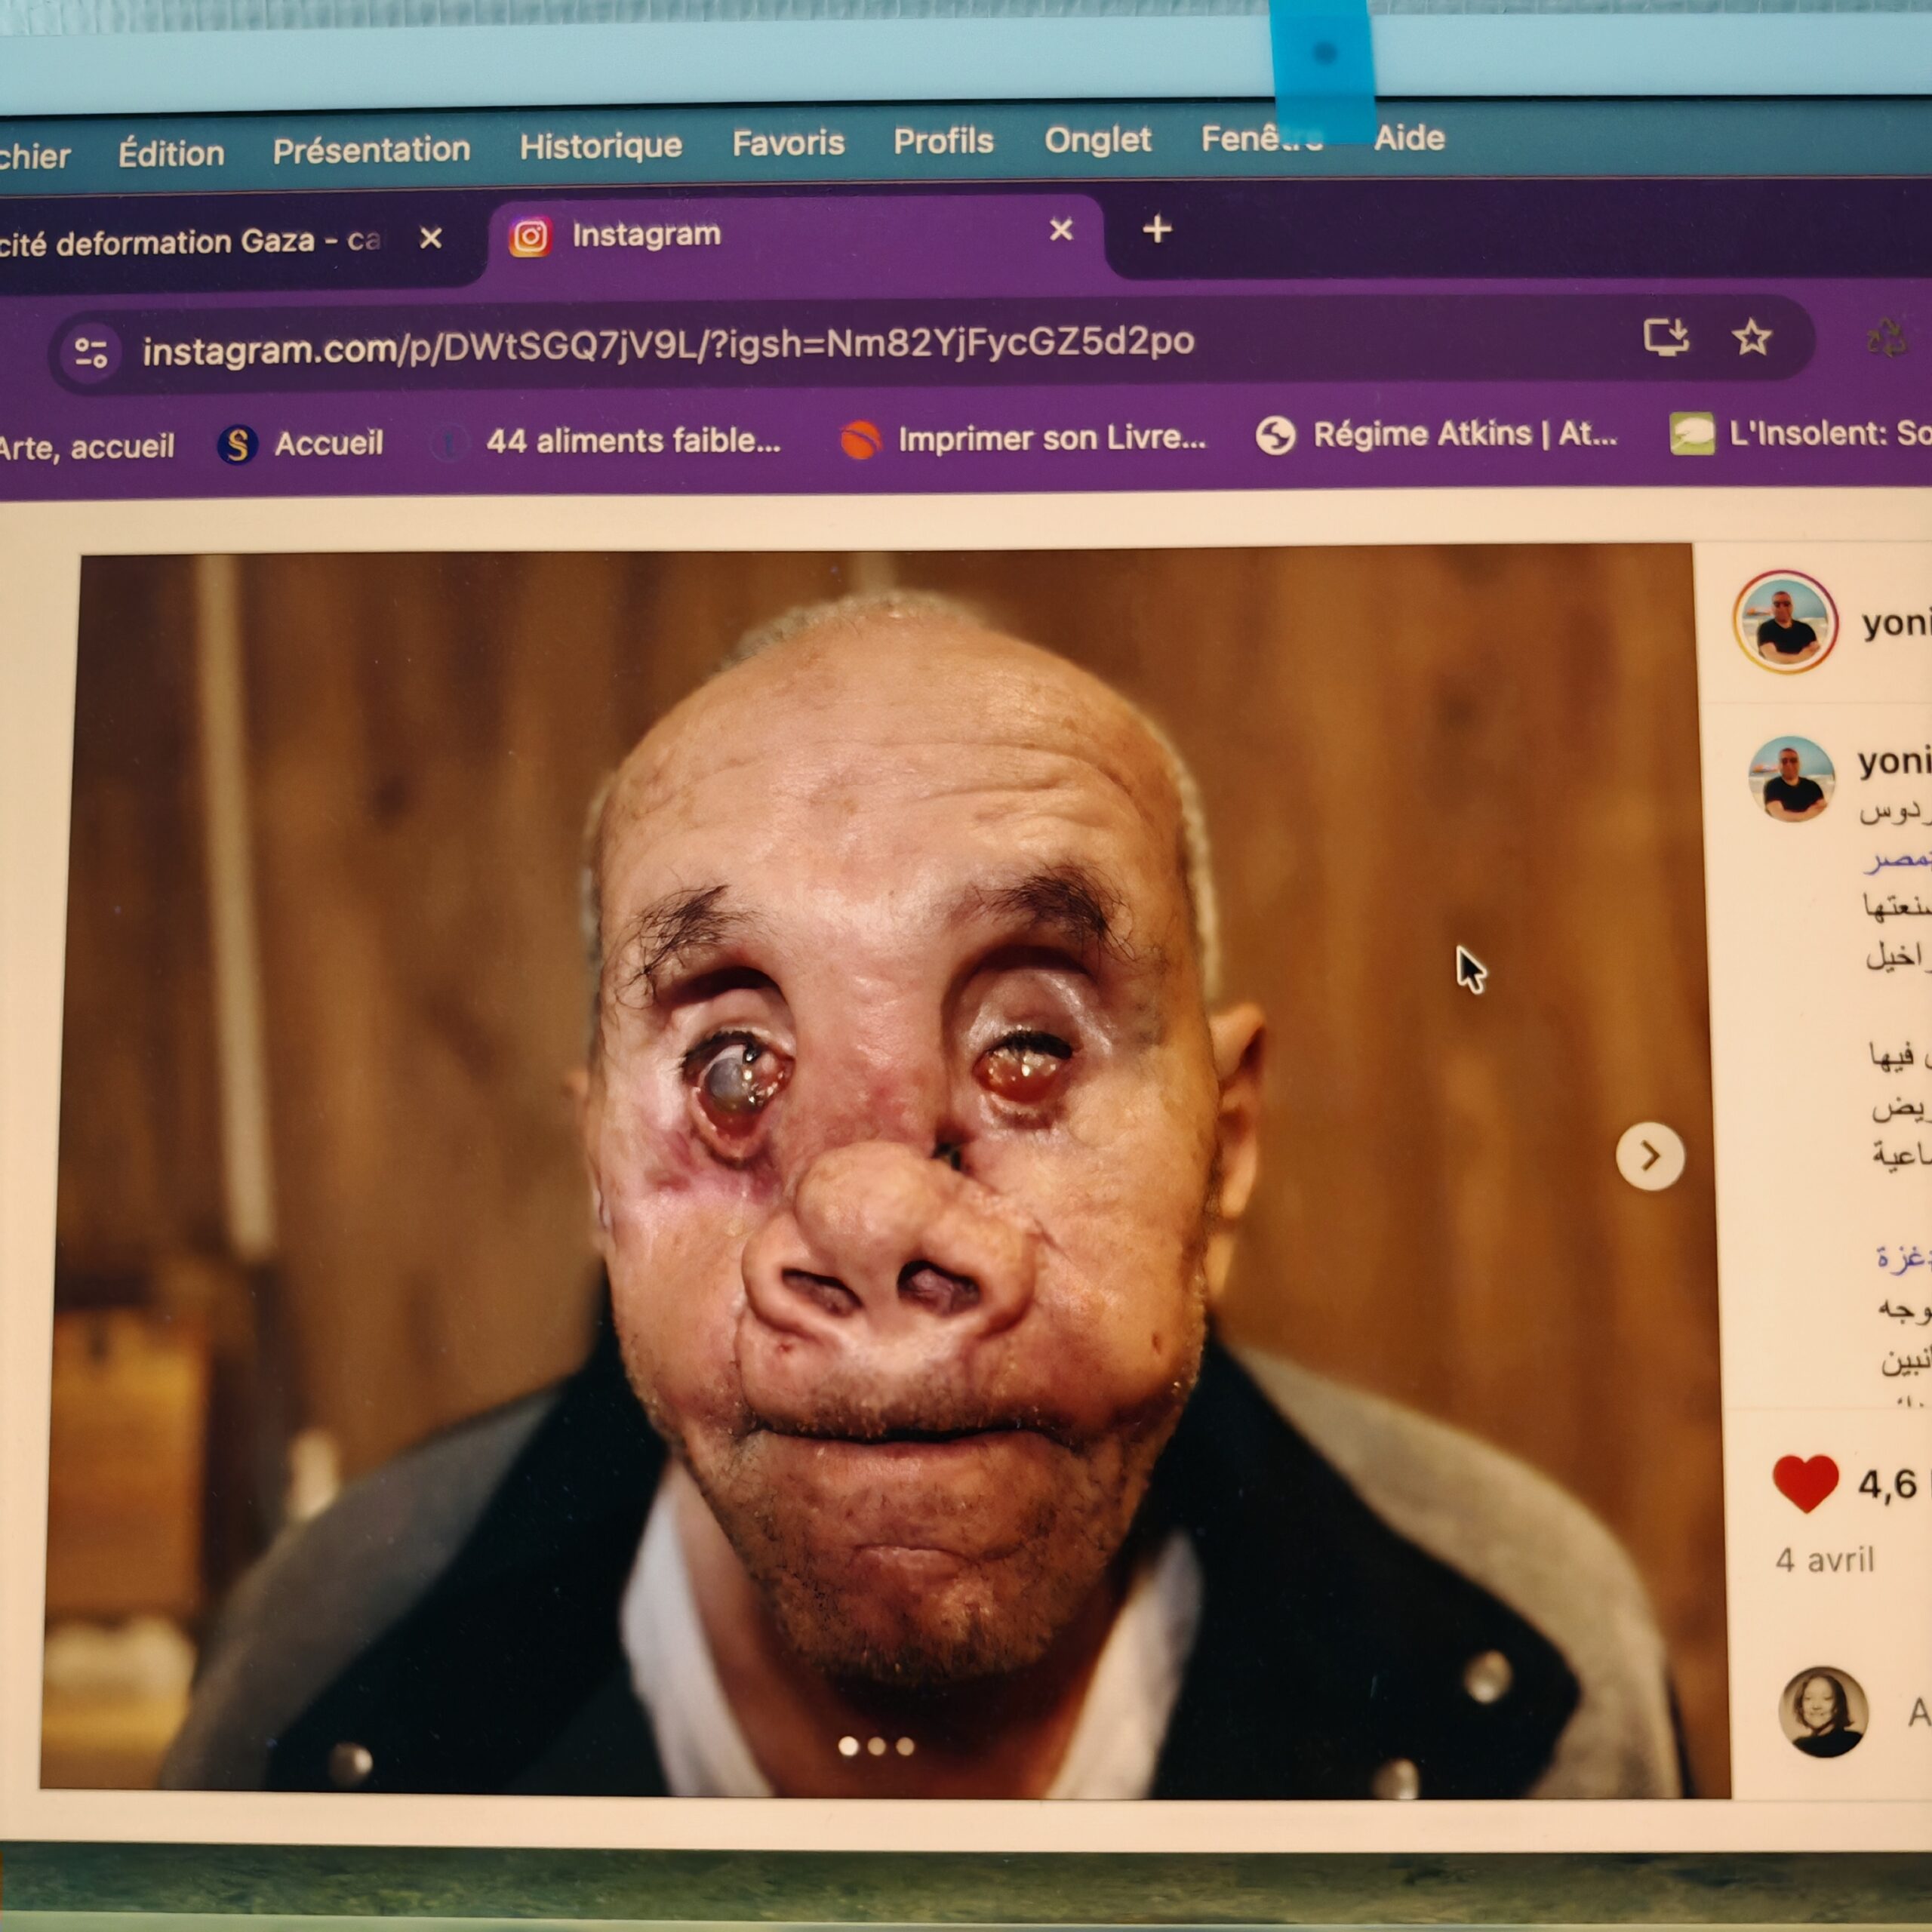This screenshot has height=1932, width=1932.
Task: Click the red heart like icon
Action: point(1805,1483)
